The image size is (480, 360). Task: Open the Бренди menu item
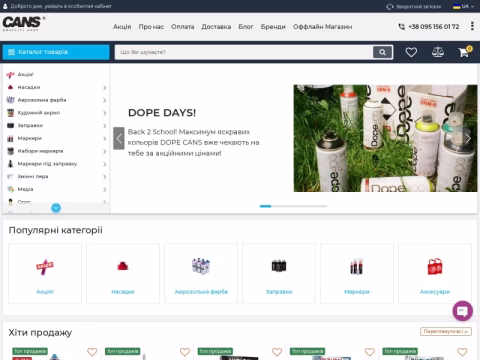273,27
